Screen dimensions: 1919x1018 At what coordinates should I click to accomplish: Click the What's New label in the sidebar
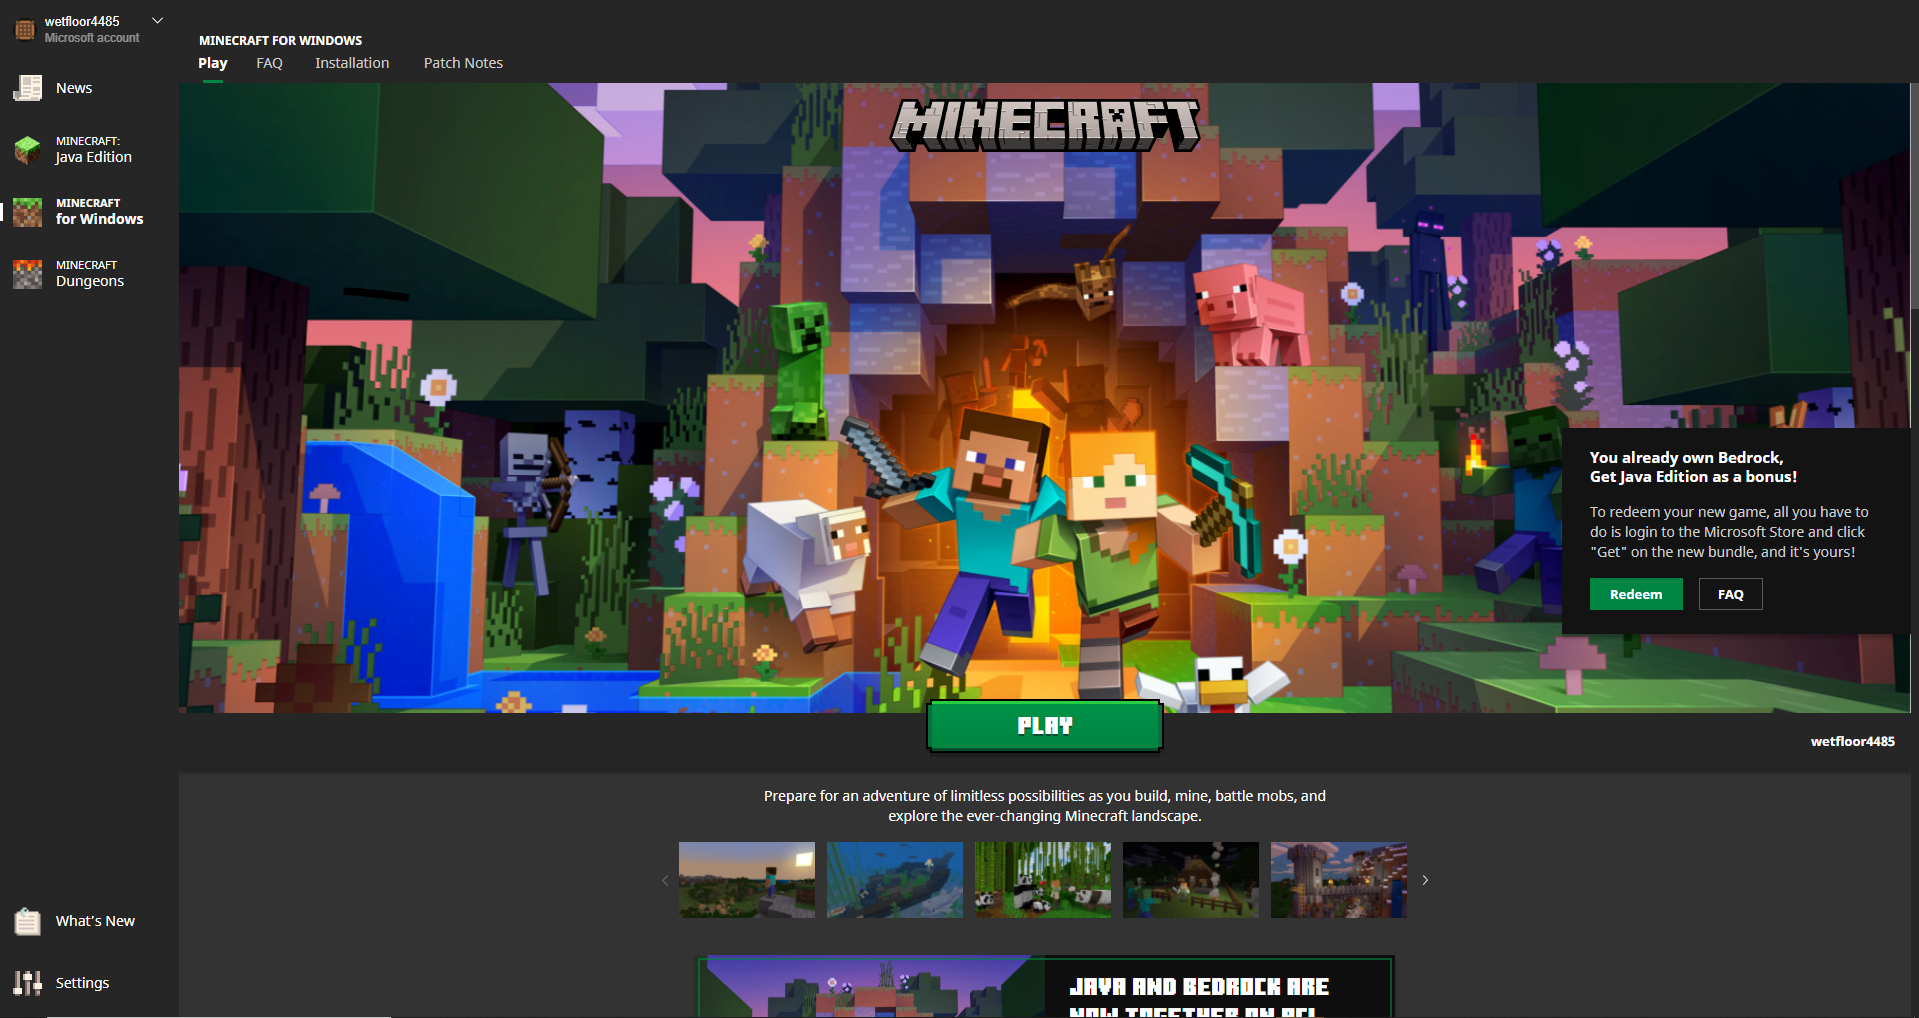point(95,921)
